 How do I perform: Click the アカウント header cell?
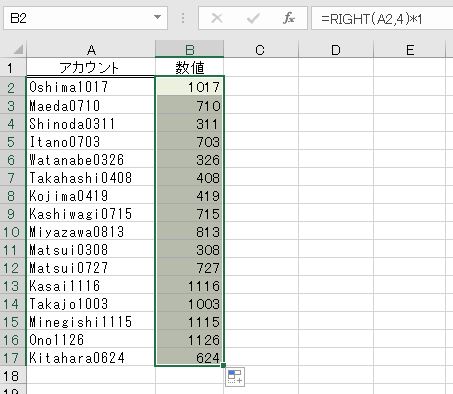91,68
